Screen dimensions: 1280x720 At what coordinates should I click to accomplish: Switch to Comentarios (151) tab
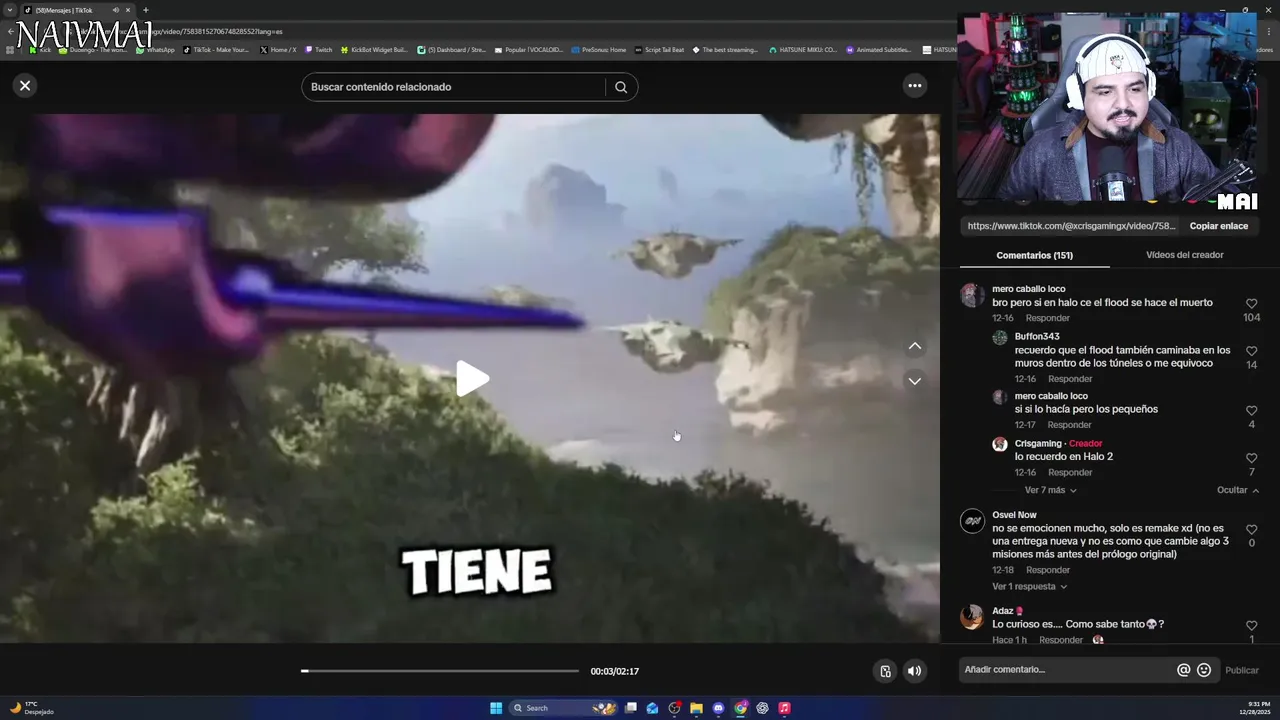(1034, 255)
